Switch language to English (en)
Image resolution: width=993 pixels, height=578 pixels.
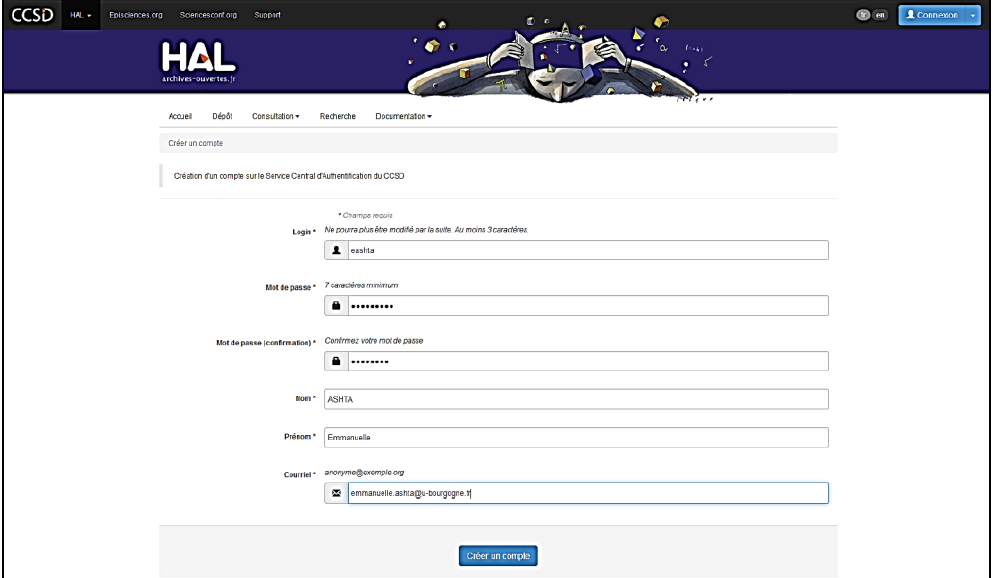pos(880,15)
